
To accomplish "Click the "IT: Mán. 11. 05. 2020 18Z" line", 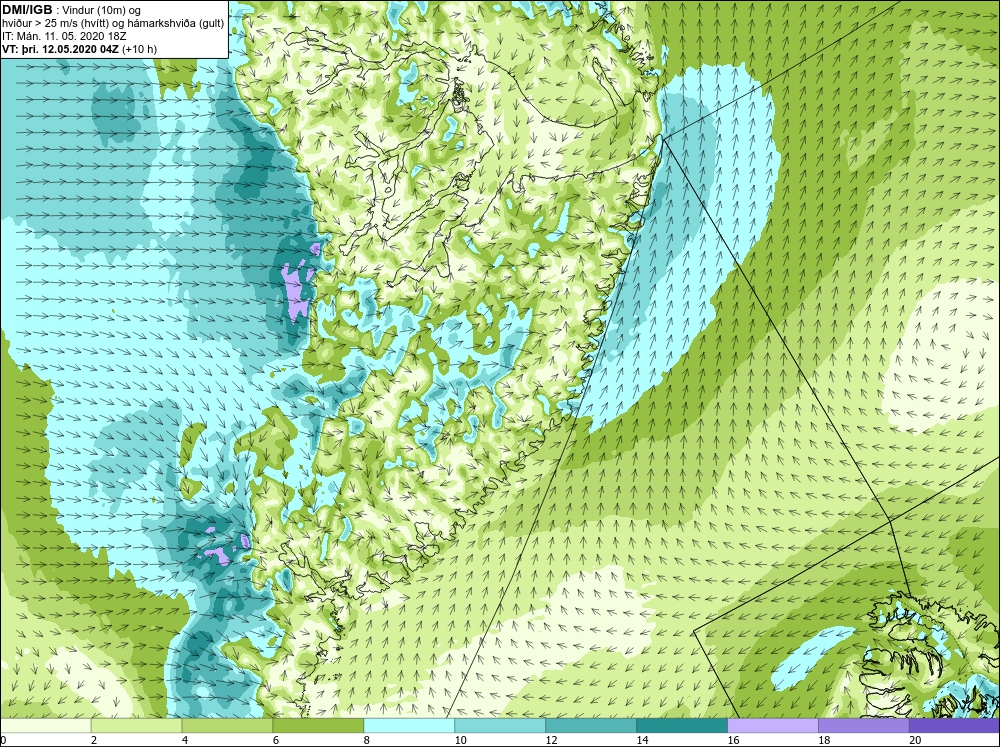I will (64, 36).
